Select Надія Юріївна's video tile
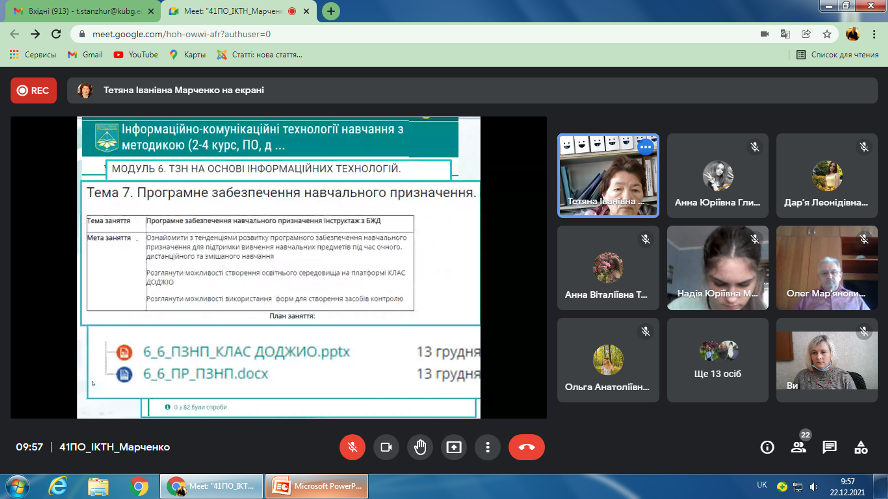The image size is (888, 499). coord(718,265)
